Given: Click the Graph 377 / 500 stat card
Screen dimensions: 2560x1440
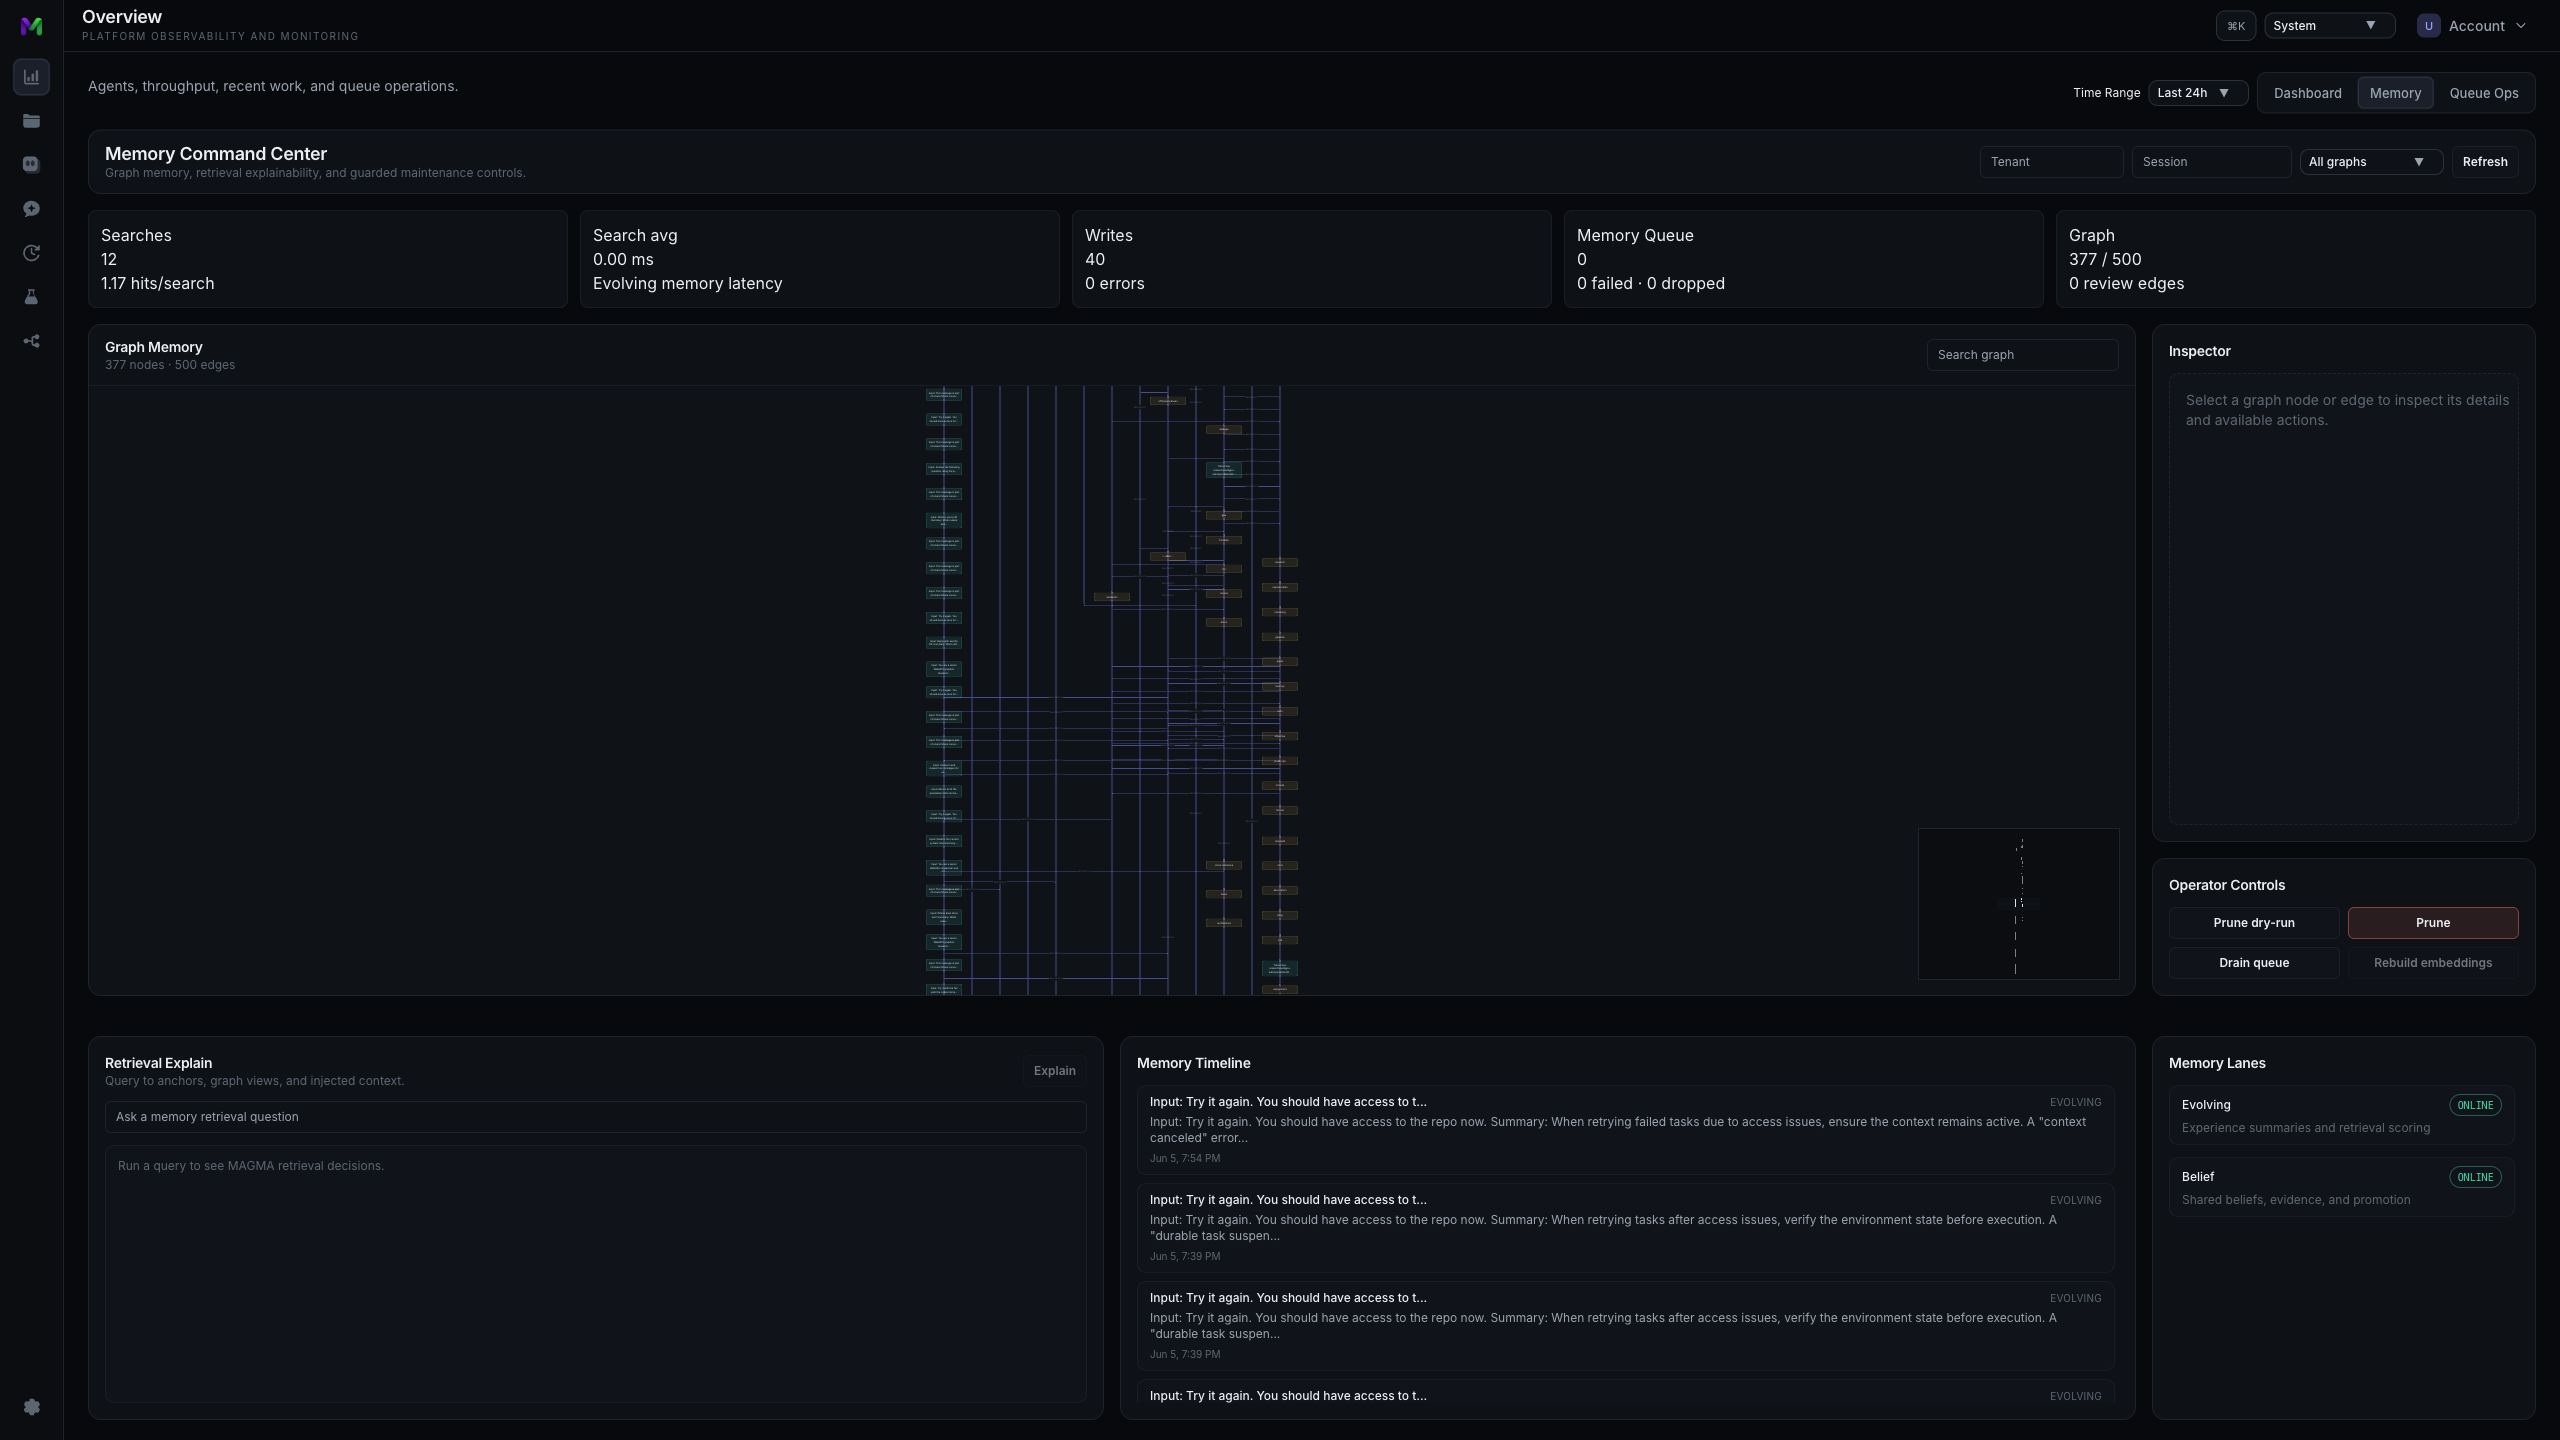Looking at the screenshot, I should 2295,259.
